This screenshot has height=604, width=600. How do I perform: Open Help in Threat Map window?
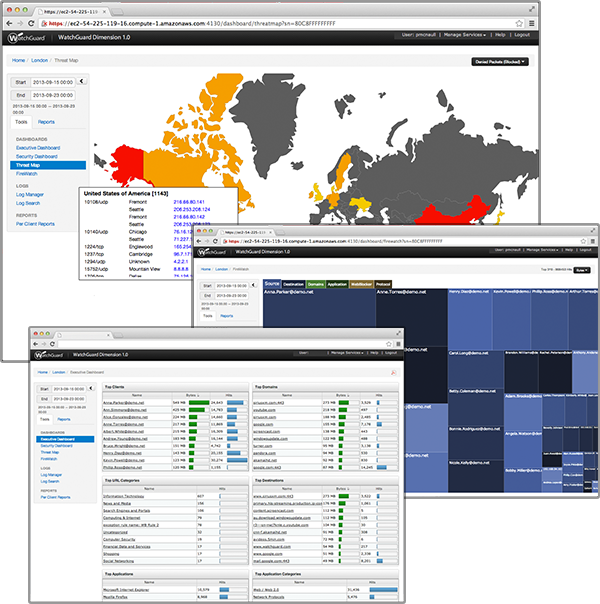(500, 35)
